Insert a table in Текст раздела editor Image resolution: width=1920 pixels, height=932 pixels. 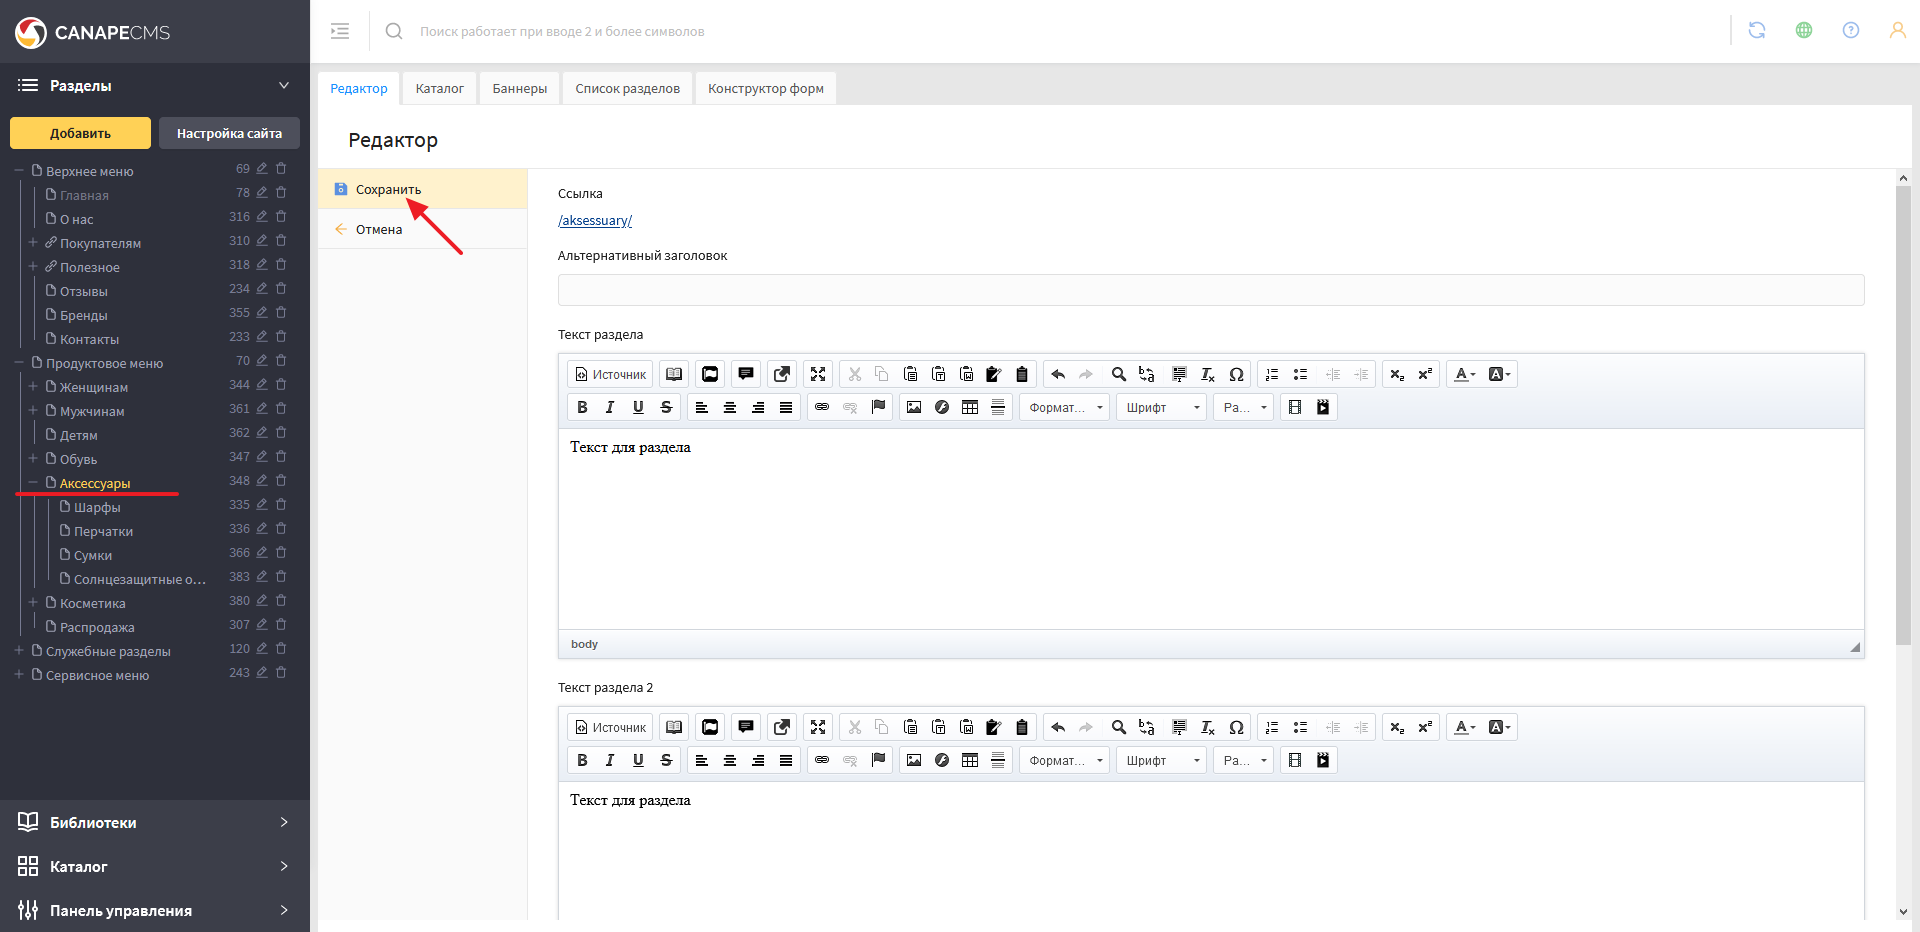[x=970, y=407]
